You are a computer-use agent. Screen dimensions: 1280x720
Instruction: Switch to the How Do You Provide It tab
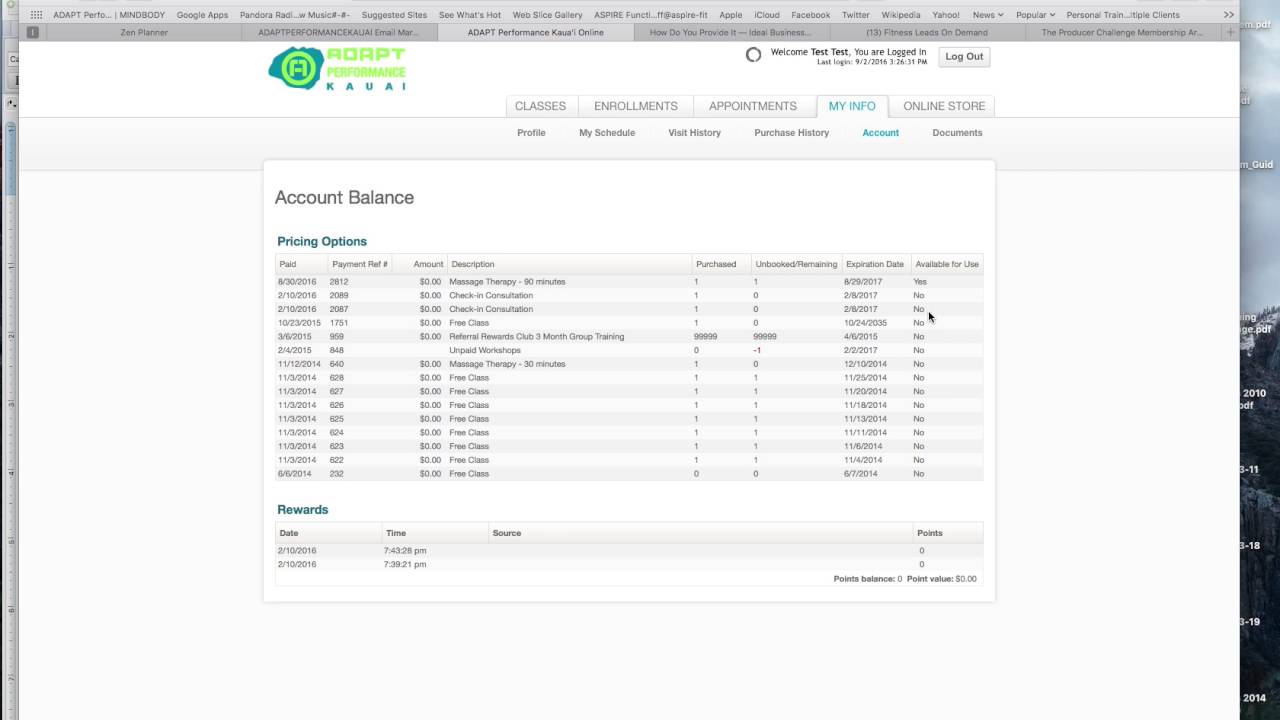[x=730, y=32]
